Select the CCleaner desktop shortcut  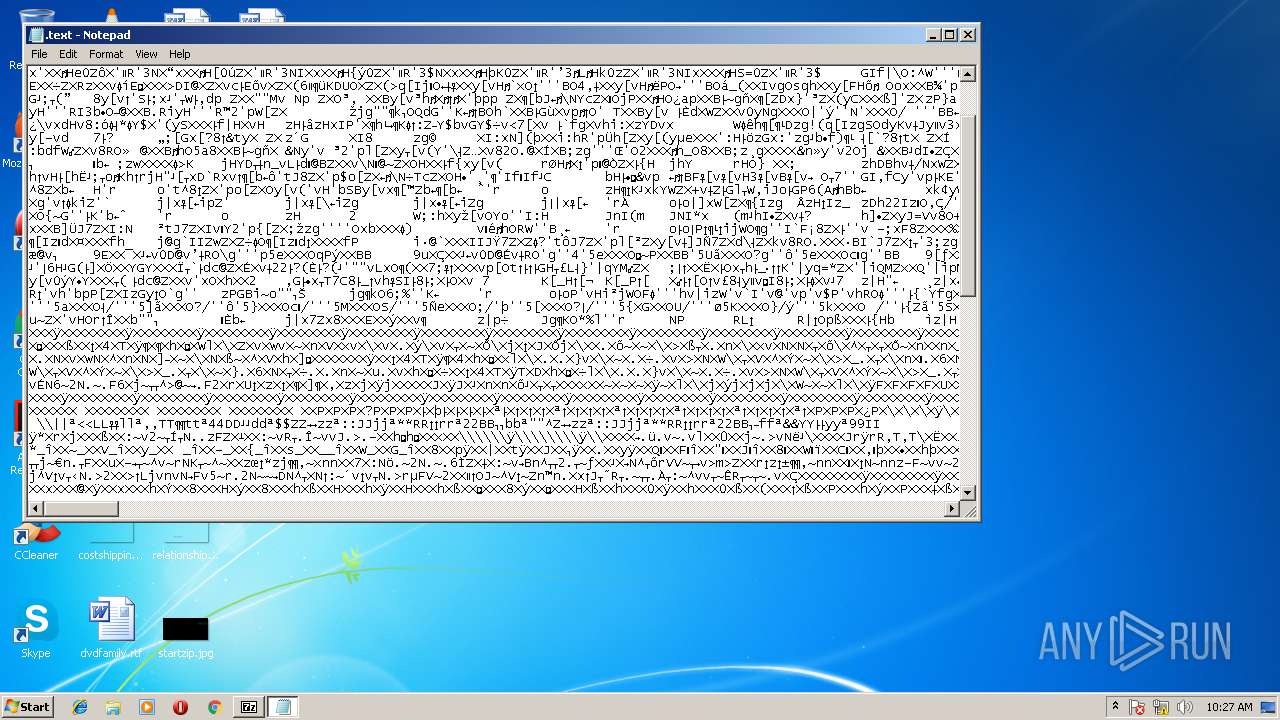pyautogui.click(x=36, y=542)
